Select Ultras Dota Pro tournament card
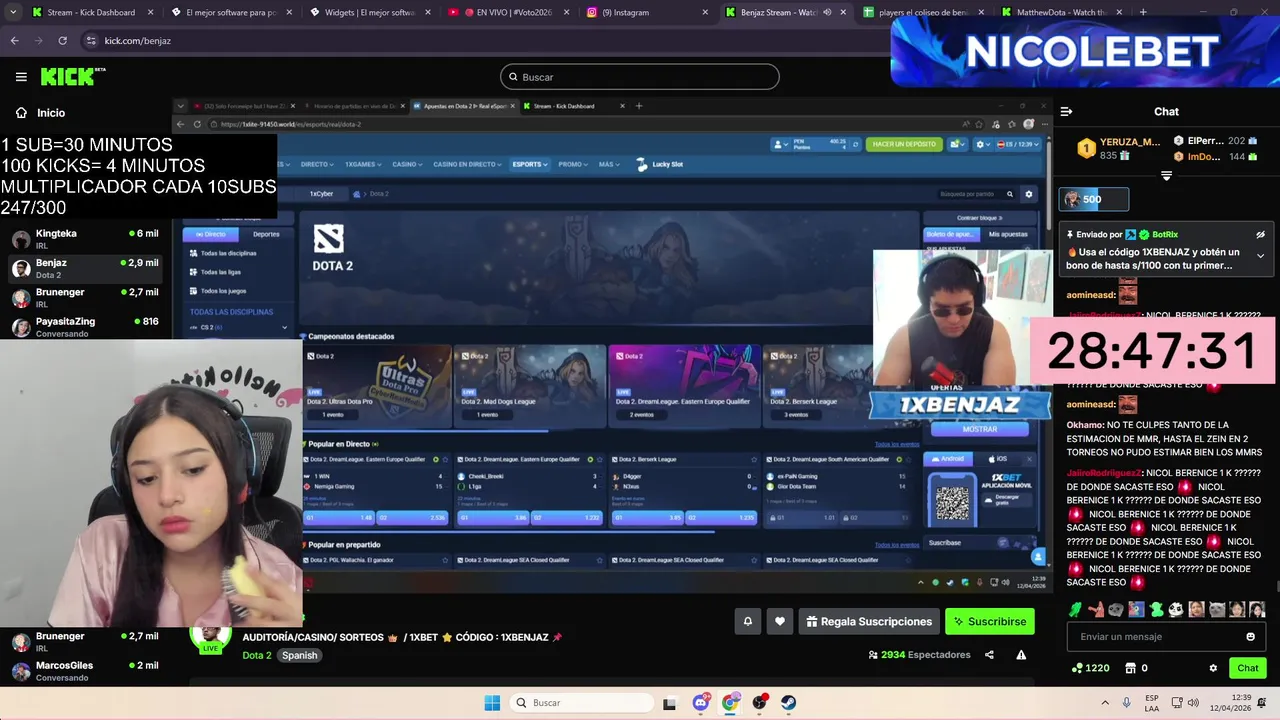Image resolution: width=1280 pixels, height=720 pixels. coord(378,386)
